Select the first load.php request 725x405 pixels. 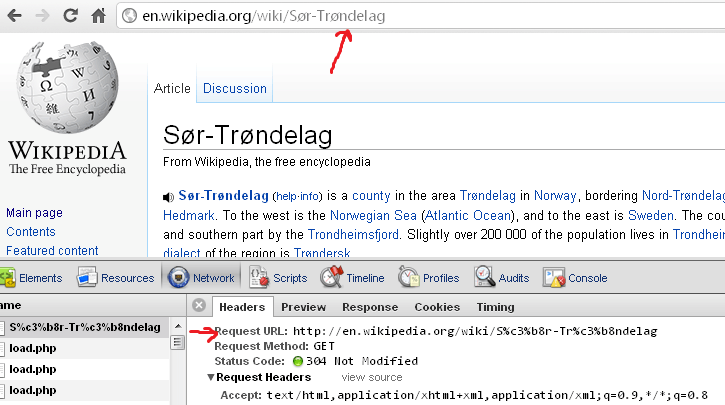point(85,348)
